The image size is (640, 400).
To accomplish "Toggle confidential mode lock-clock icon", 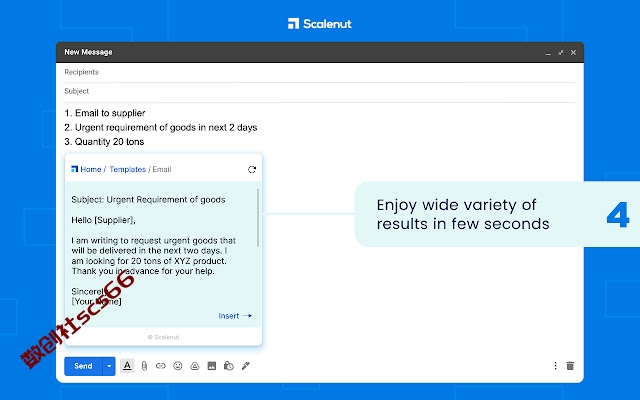I will (x=229, y=366).
